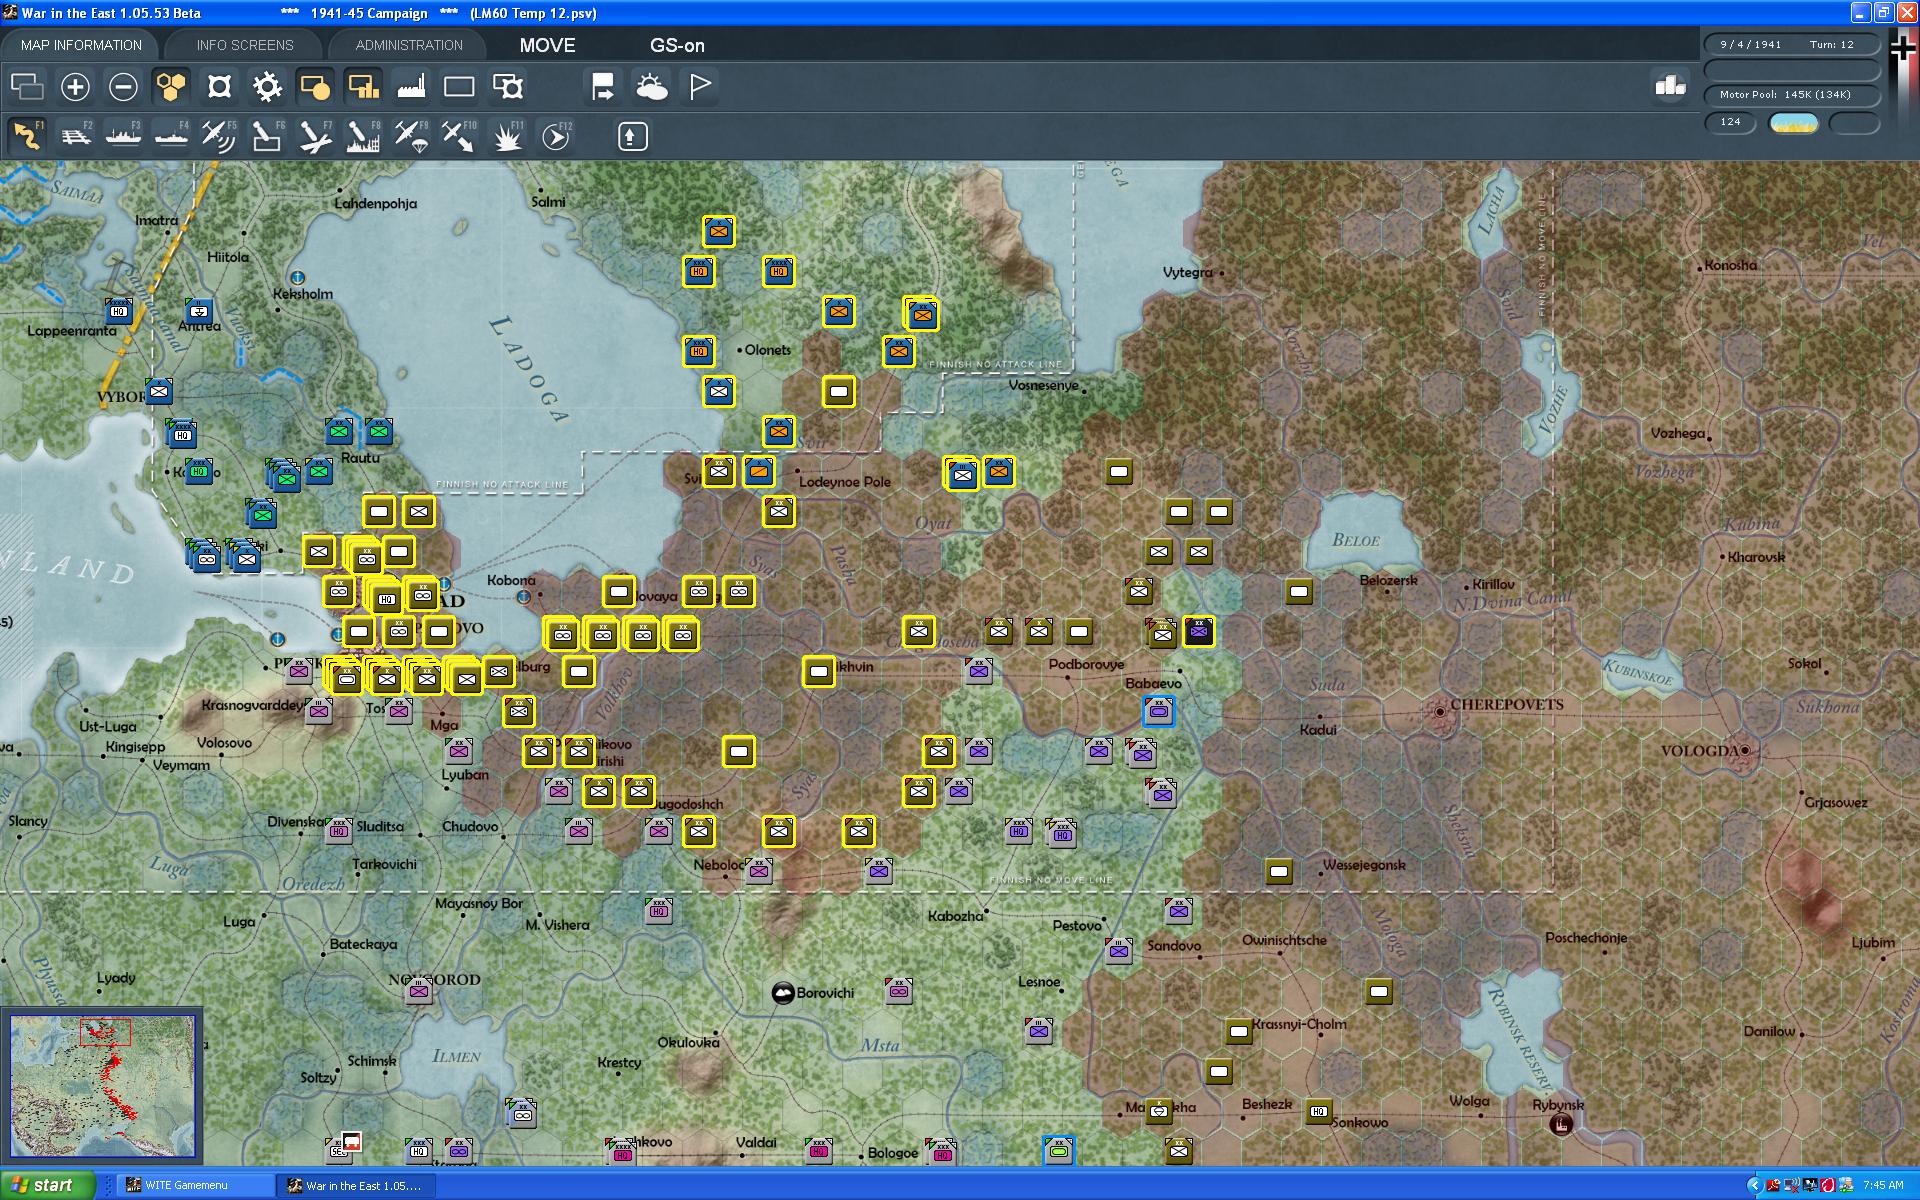Click the Borovichi city marker
Image resolution: width=1920 pixels, height=1200 pixels.
(783, 993)
